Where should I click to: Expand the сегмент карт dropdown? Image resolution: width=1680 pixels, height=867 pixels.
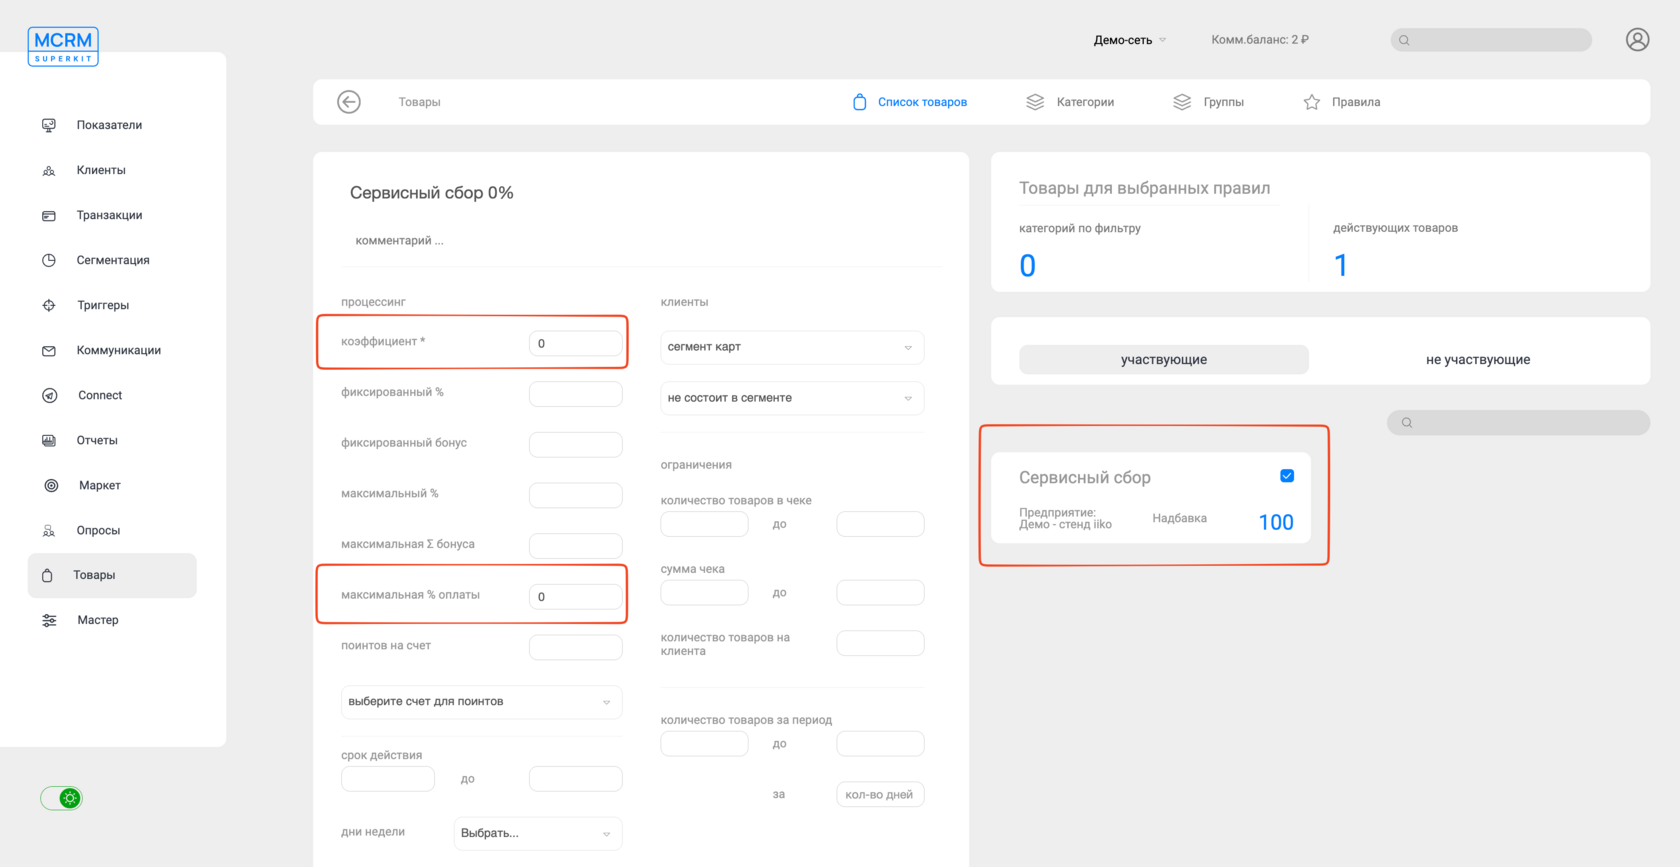(x=791, y=347)
